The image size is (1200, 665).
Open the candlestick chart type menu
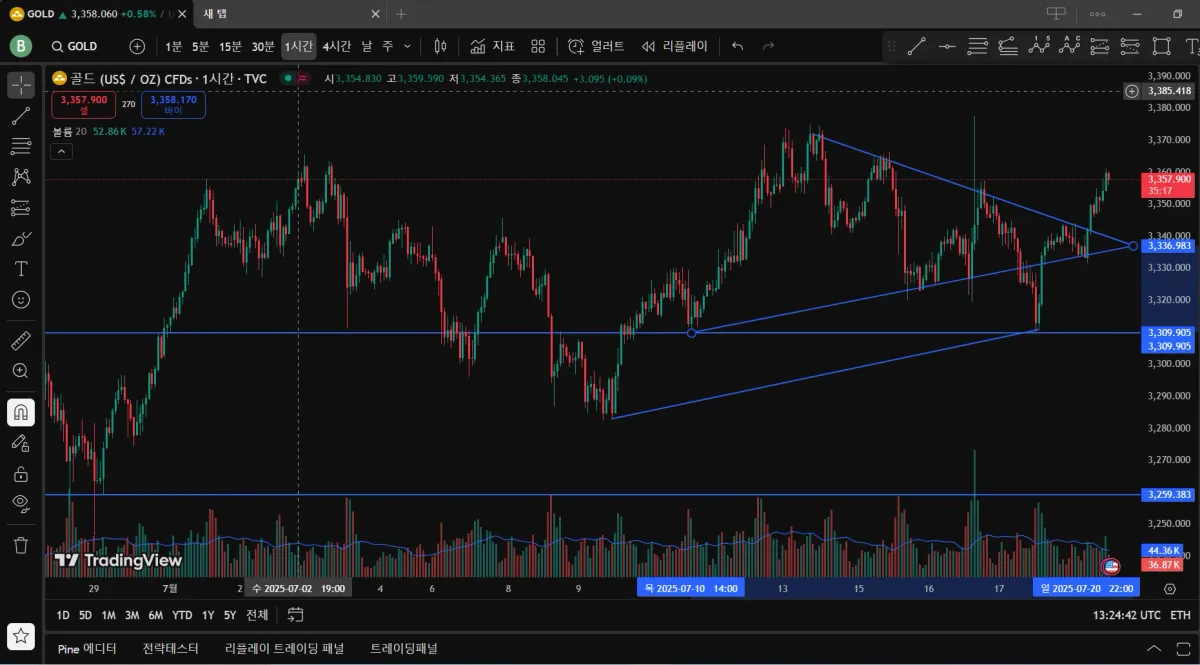coord(440,46)
